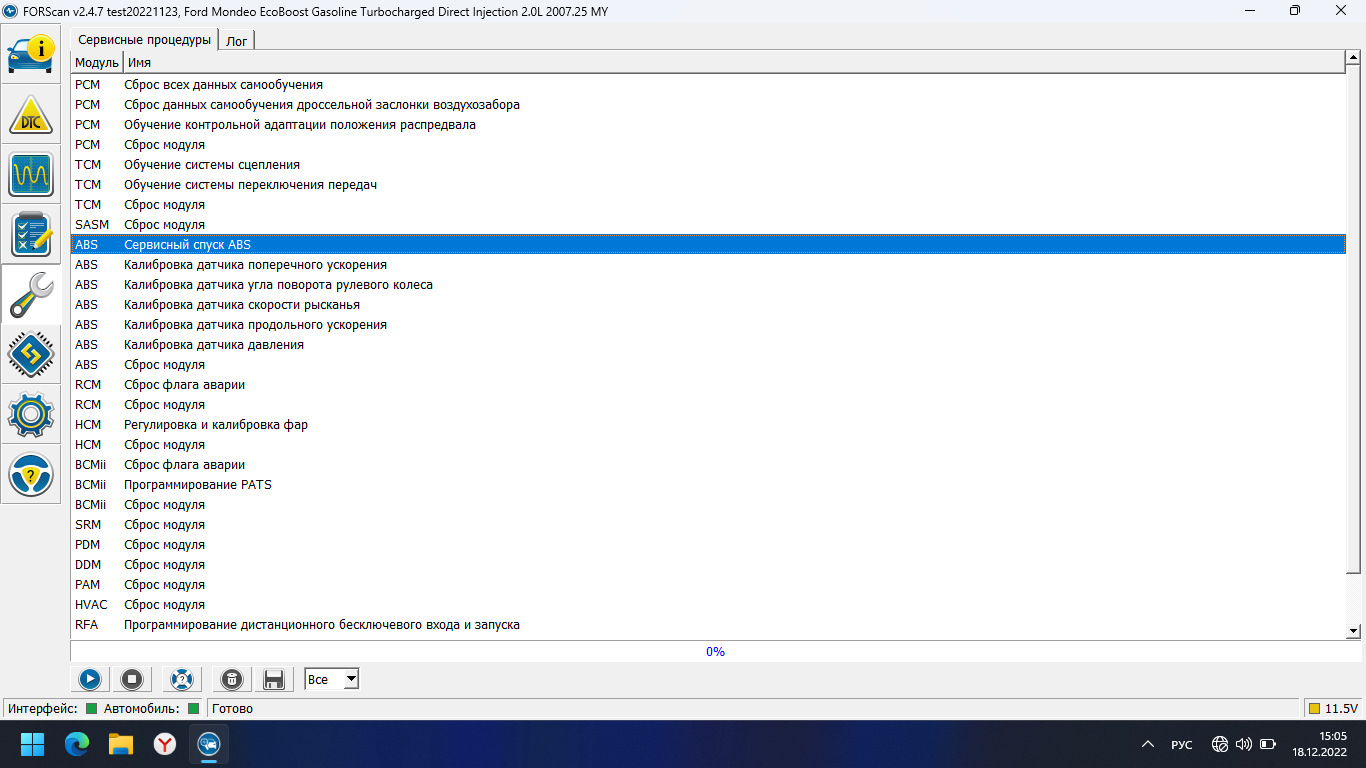The image size is (1366, 768).
Task: Select "Калибровка датчика продольного ускорения" row
Action: pos(708,325)
